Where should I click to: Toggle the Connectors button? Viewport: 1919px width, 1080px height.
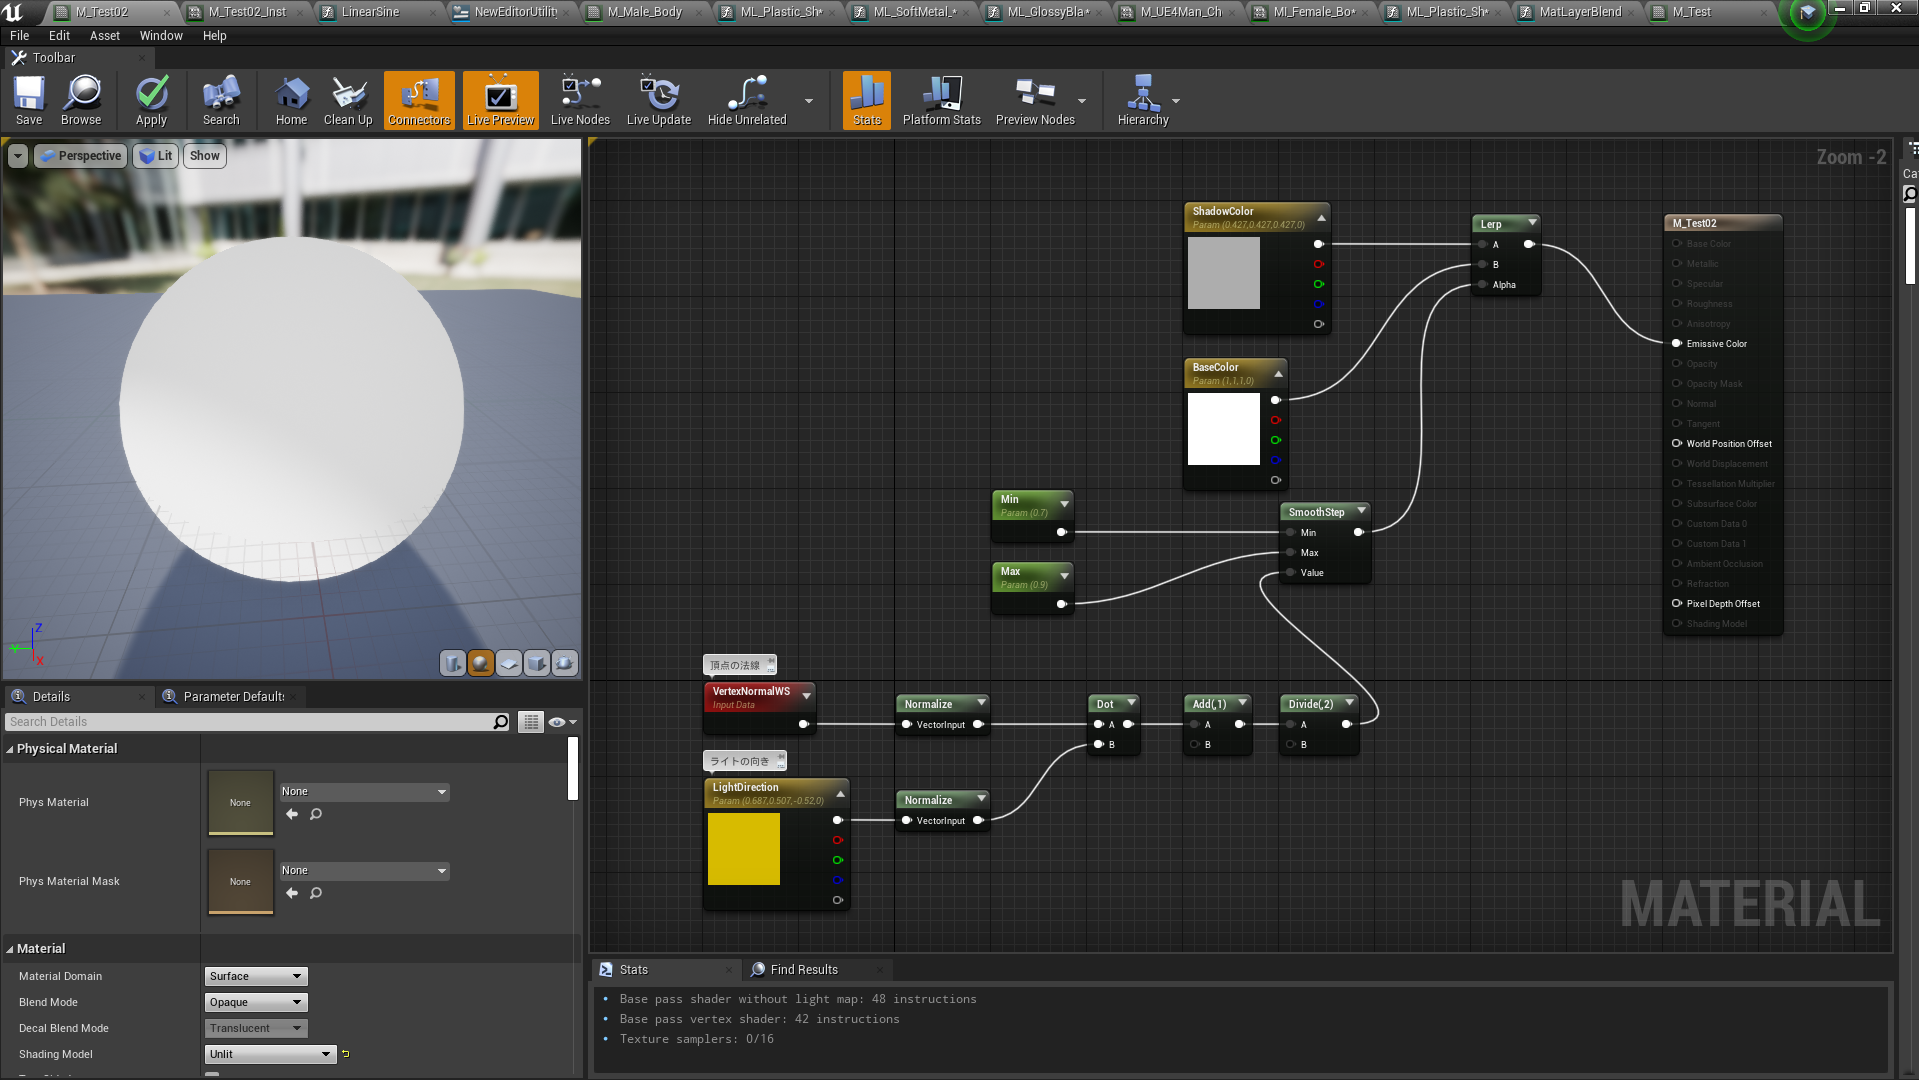point(419,100)
